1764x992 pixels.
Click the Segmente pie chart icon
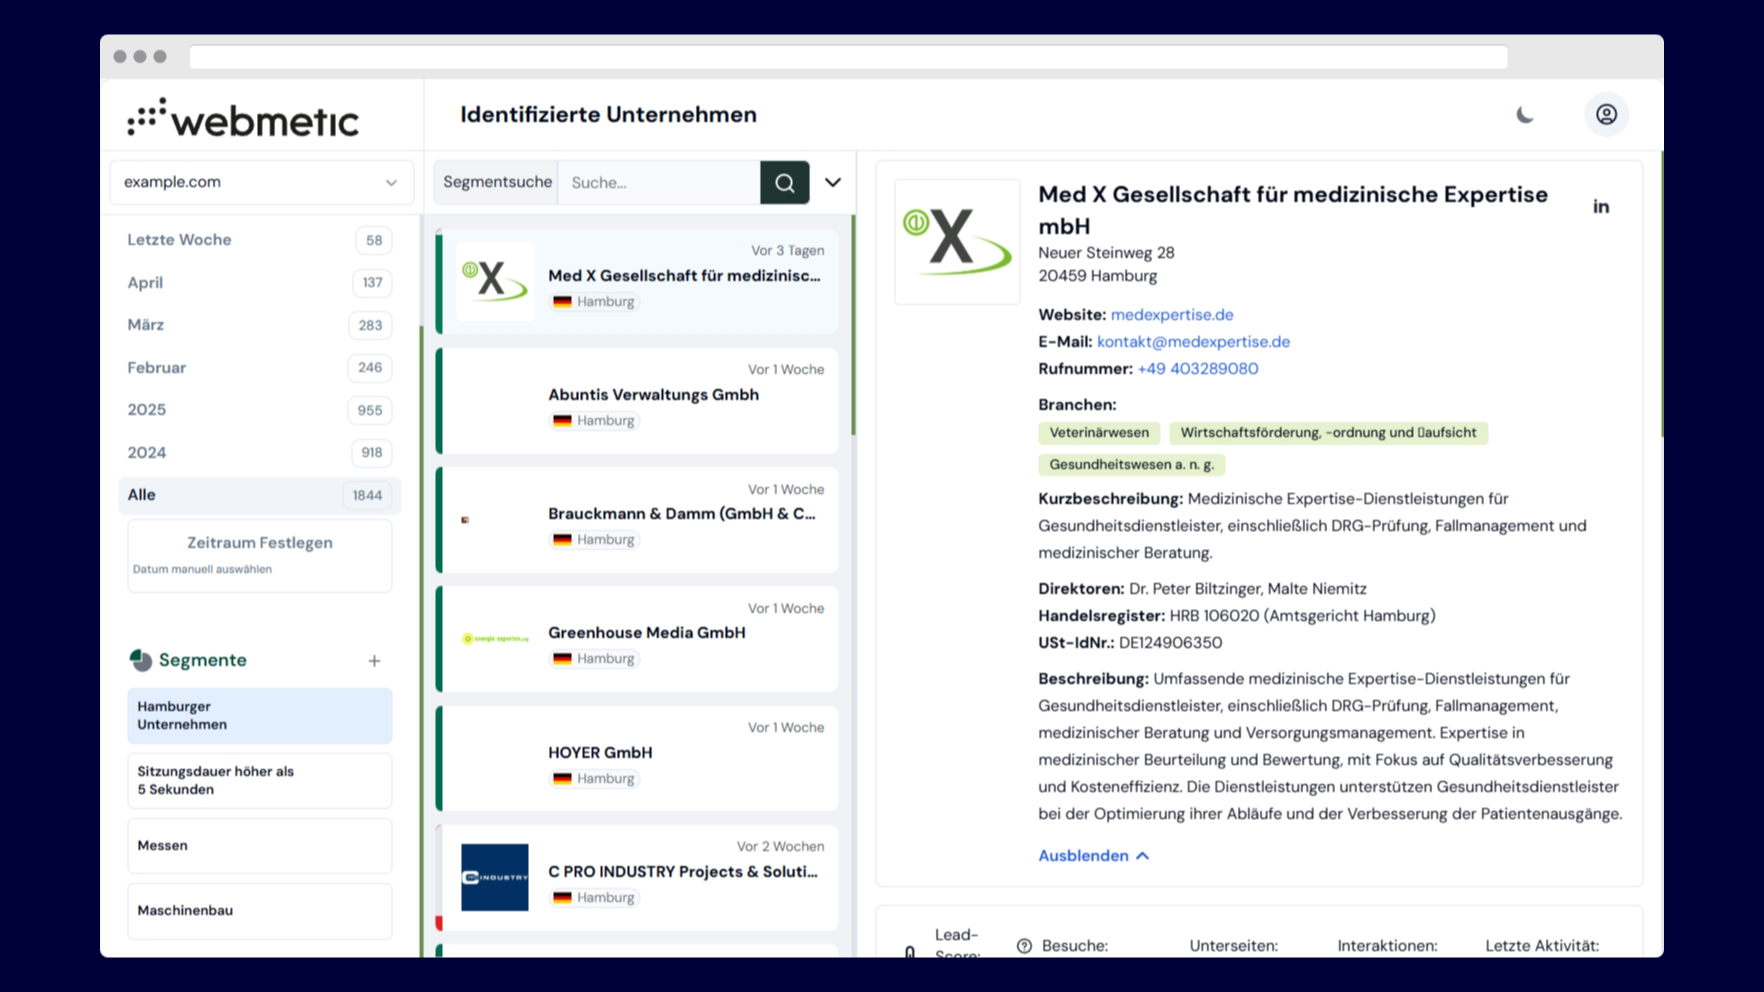[140, 659]
